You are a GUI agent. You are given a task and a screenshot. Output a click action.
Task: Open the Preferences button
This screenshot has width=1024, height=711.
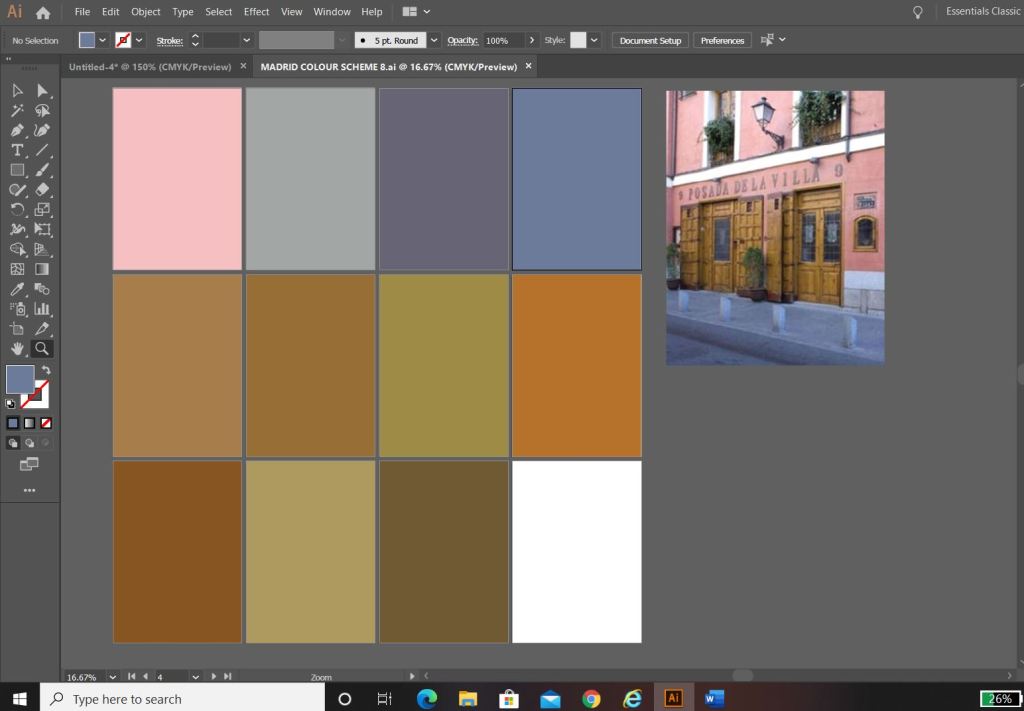[722, 40]
